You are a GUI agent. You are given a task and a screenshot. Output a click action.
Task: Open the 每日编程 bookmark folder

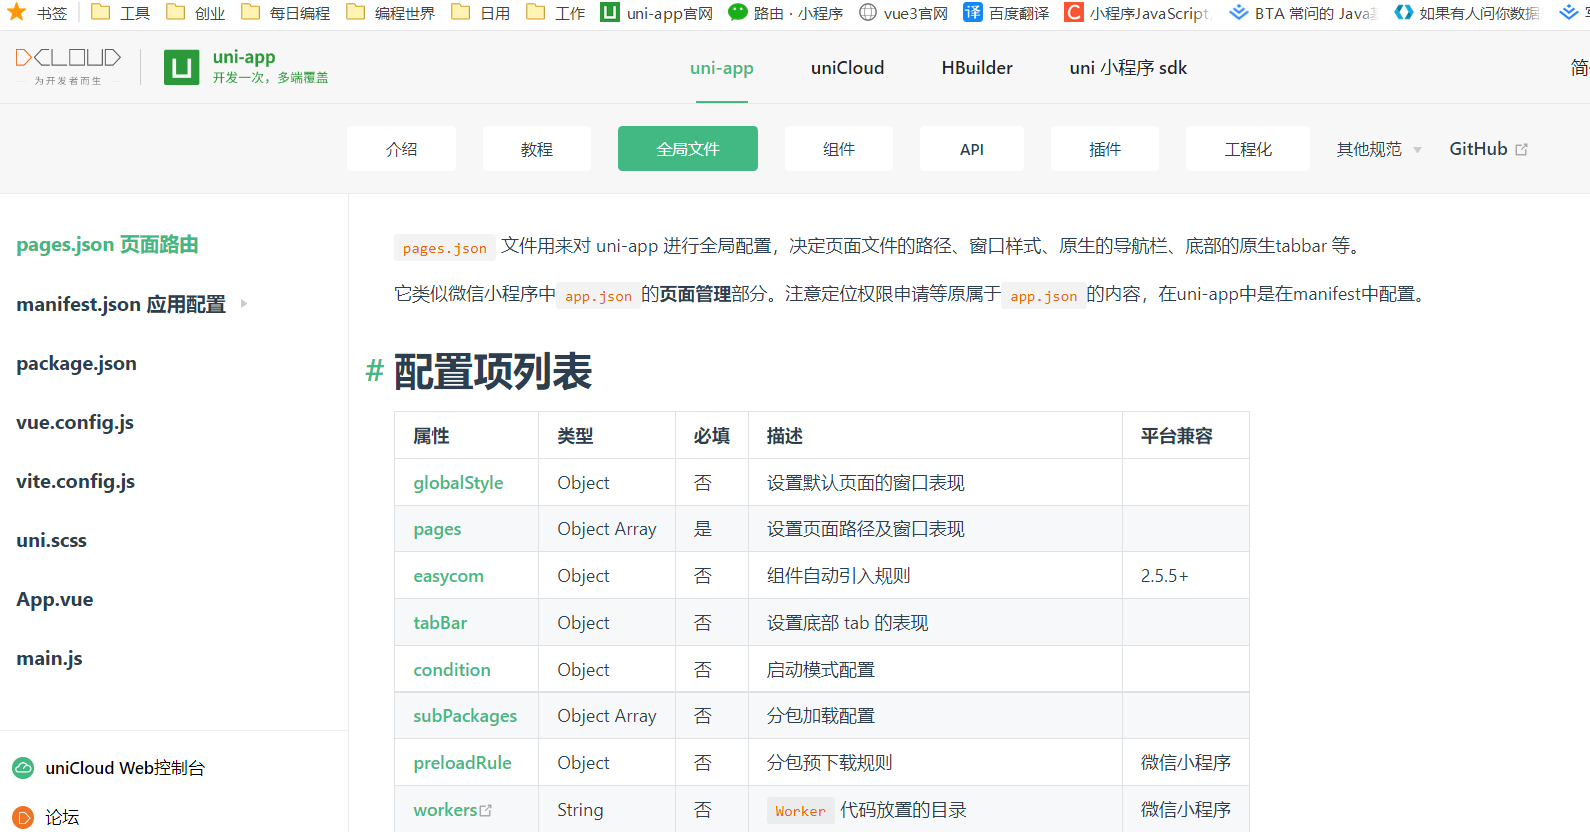(x=286, y=13)
